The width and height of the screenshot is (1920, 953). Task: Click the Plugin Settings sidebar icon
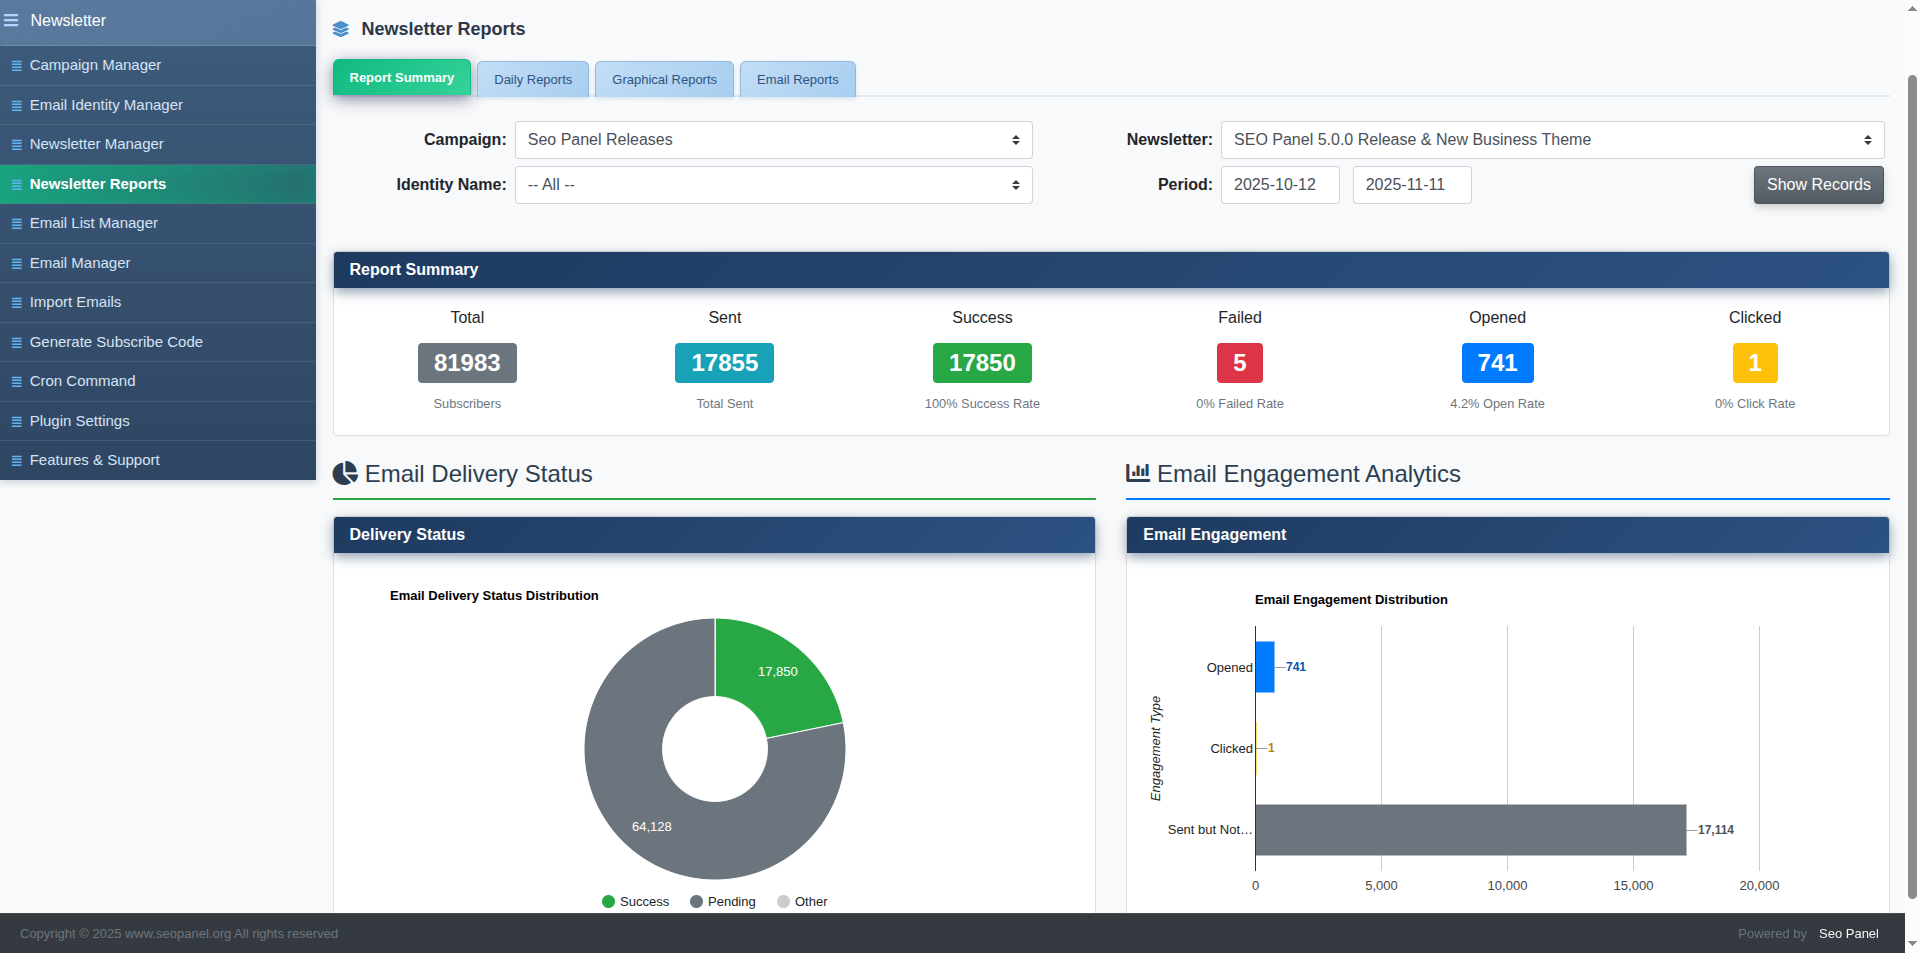click(x=15, y=421)
